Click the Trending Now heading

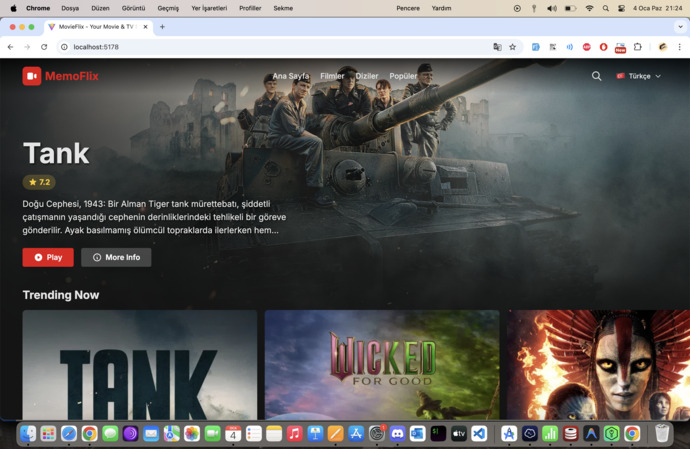pos(61,295)
